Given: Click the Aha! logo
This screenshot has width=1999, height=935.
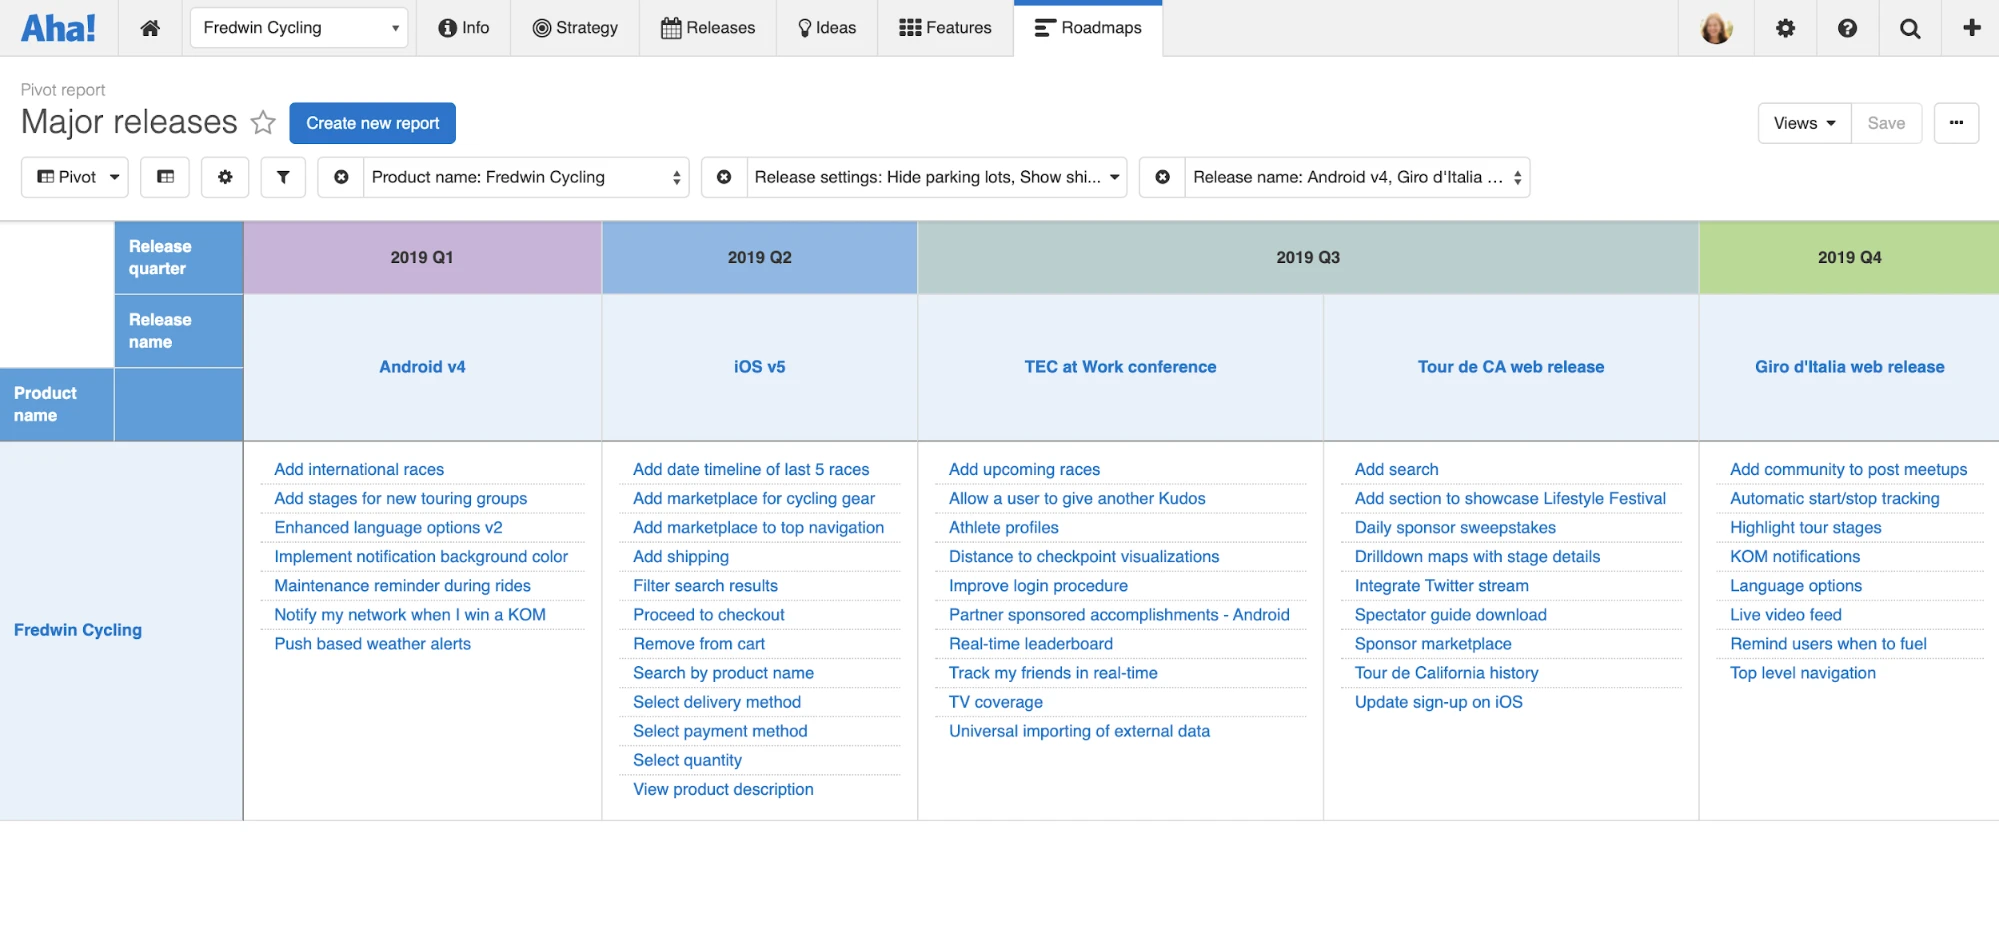Looking at the screenshot, I should tap(58, 28).
